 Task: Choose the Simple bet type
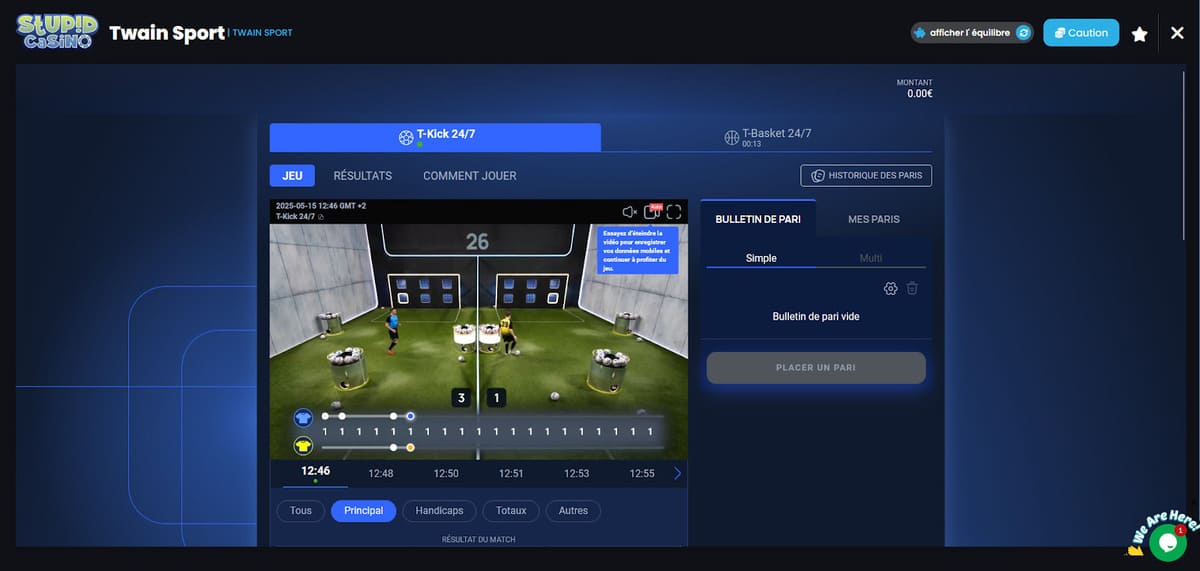(761, 258)
